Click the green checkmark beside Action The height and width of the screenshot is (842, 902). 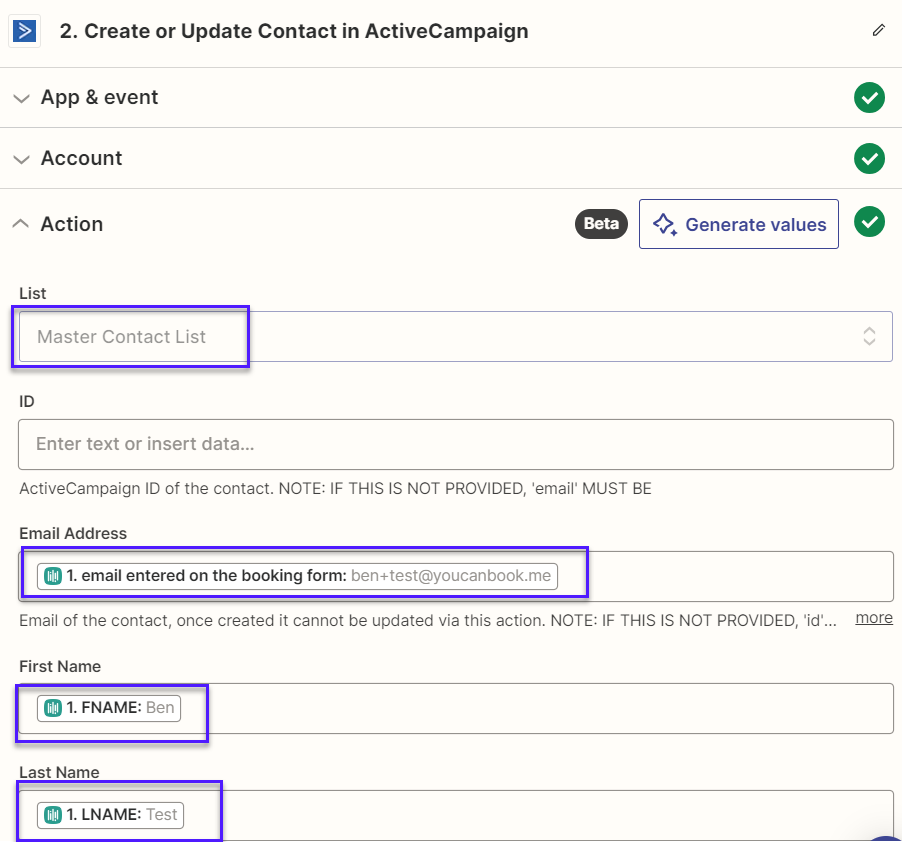pos(869,222)
